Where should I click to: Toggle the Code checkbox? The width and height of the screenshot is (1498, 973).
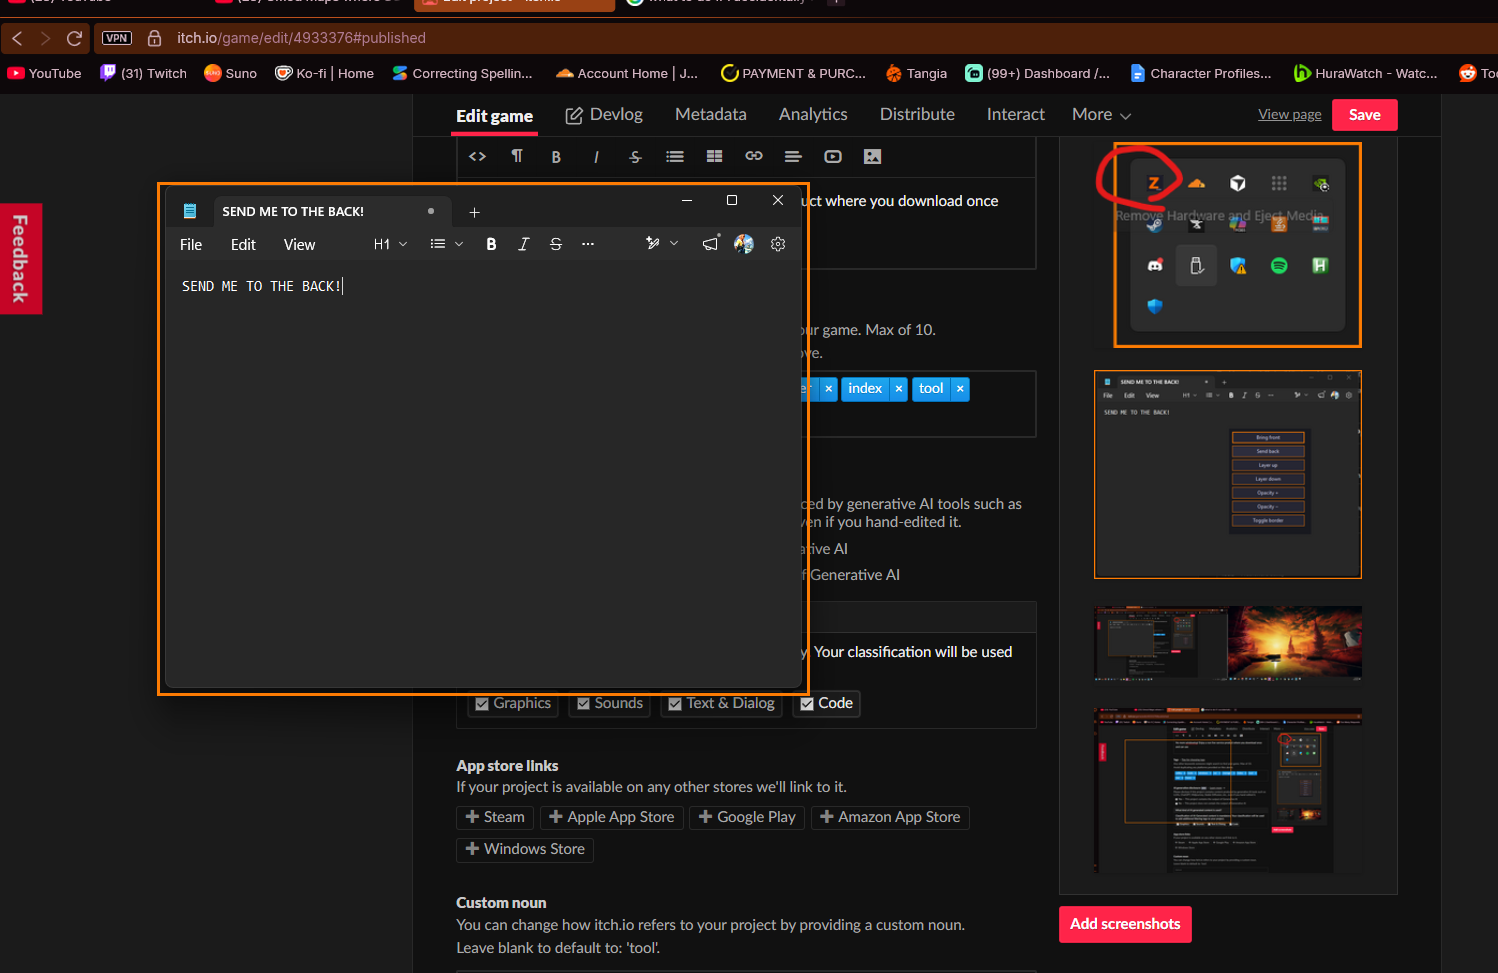click(807, 704)
